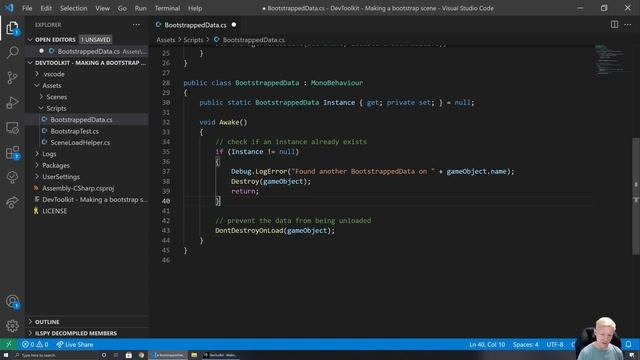Open the Run menu
The width and height of the screenshot is (640, 360).
coord(140,8)
